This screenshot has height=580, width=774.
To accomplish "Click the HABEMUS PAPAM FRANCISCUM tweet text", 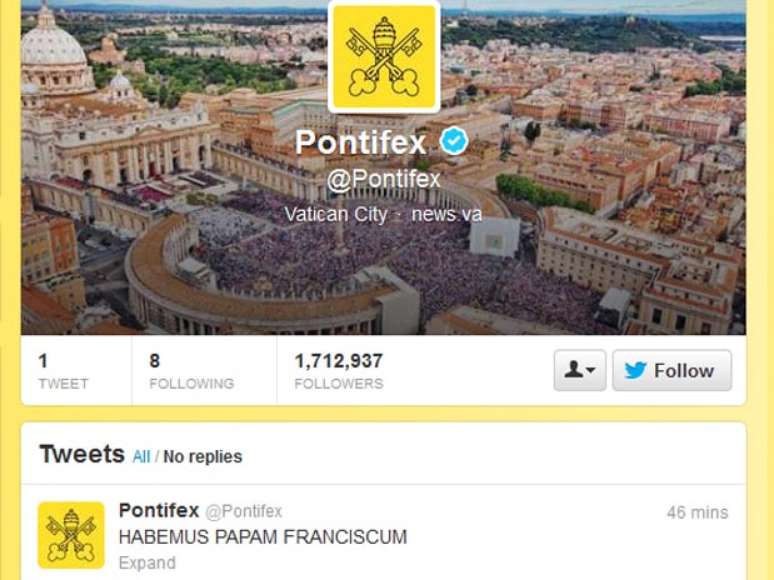I will 263,537.
